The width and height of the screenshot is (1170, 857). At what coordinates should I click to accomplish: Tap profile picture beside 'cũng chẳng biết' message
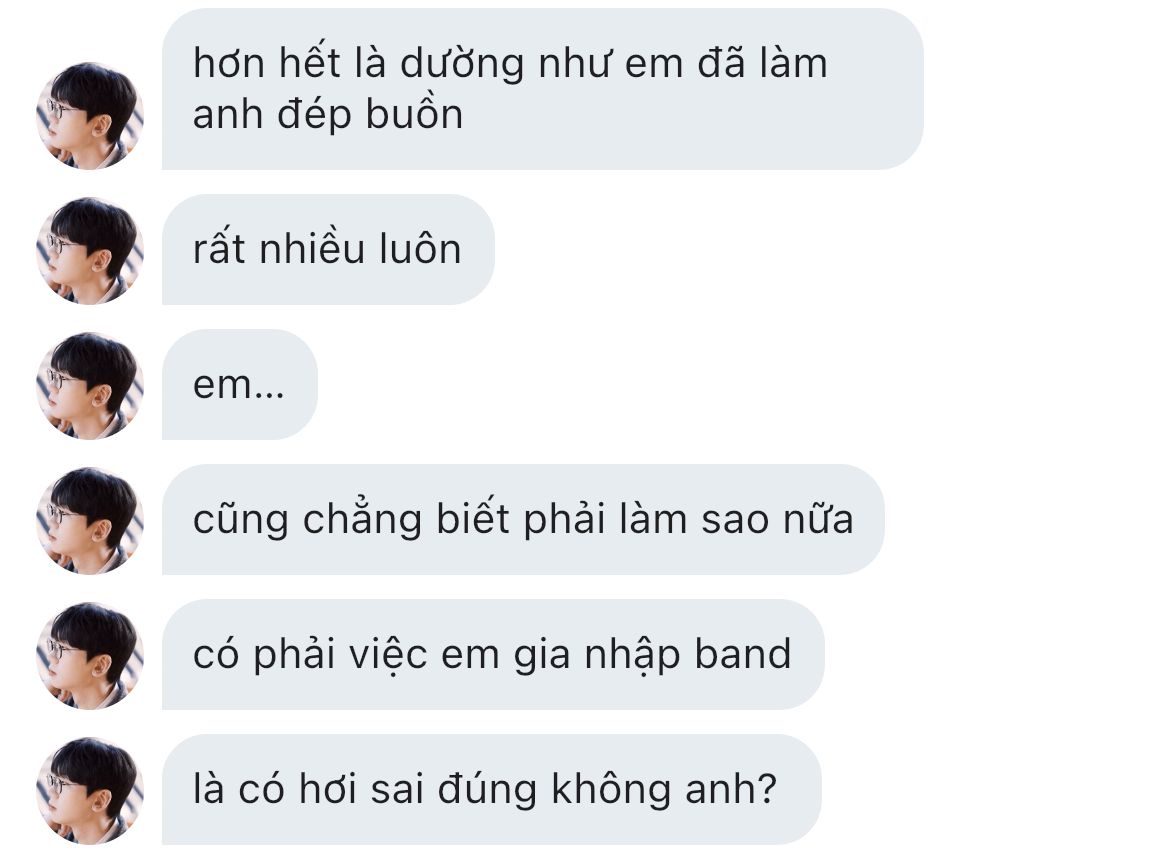(90, 521)
